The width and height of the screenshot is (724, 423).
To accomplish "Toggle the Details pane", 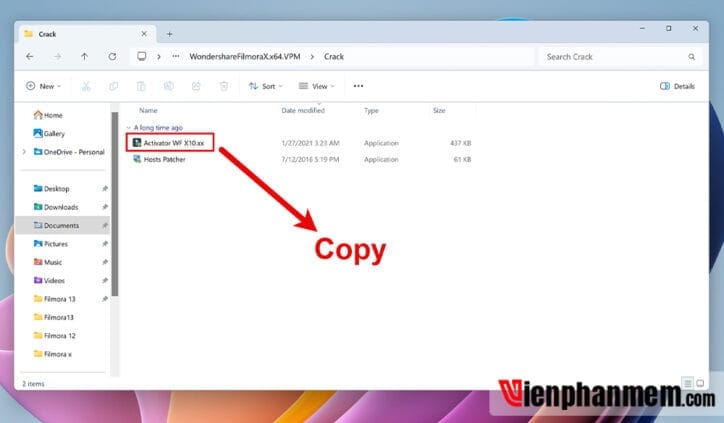I will [x=677, y=86].
